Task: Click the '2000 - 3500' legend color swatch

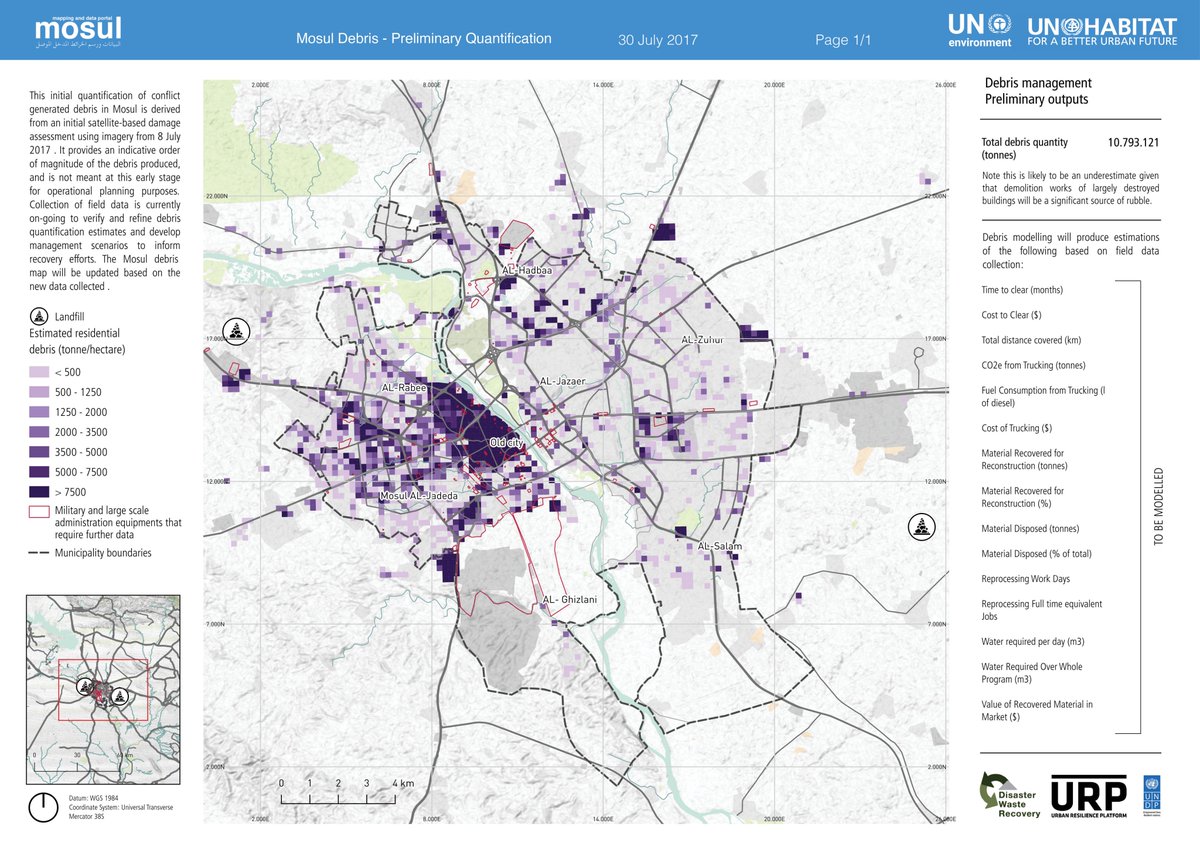Action: tap(39, 432)
